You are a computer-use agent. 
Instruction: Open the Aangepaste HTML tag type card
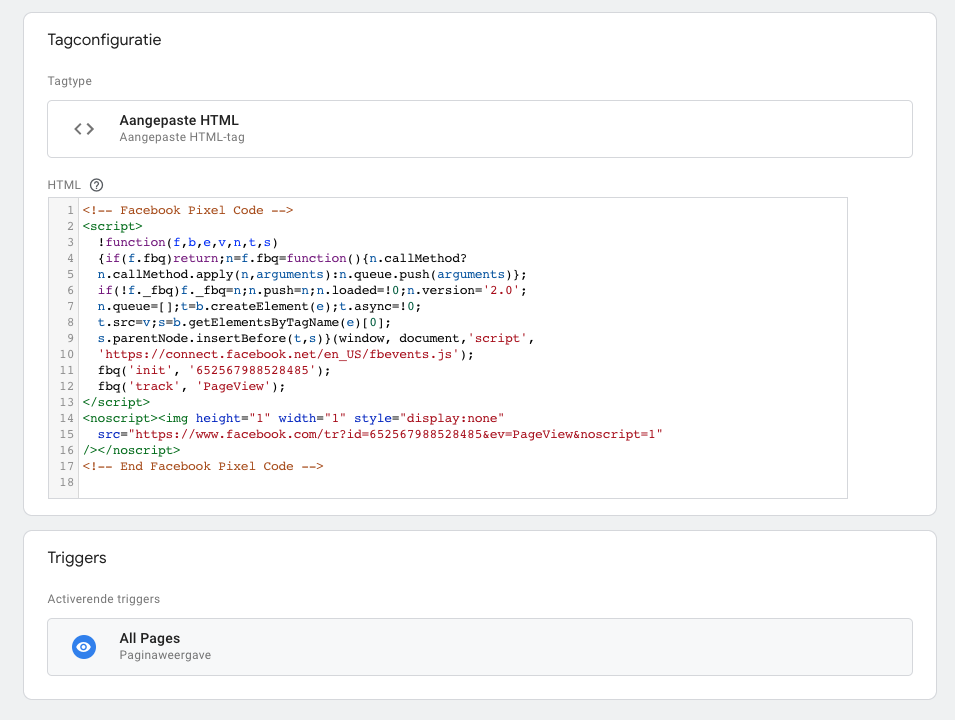click(x=480, y=129)
